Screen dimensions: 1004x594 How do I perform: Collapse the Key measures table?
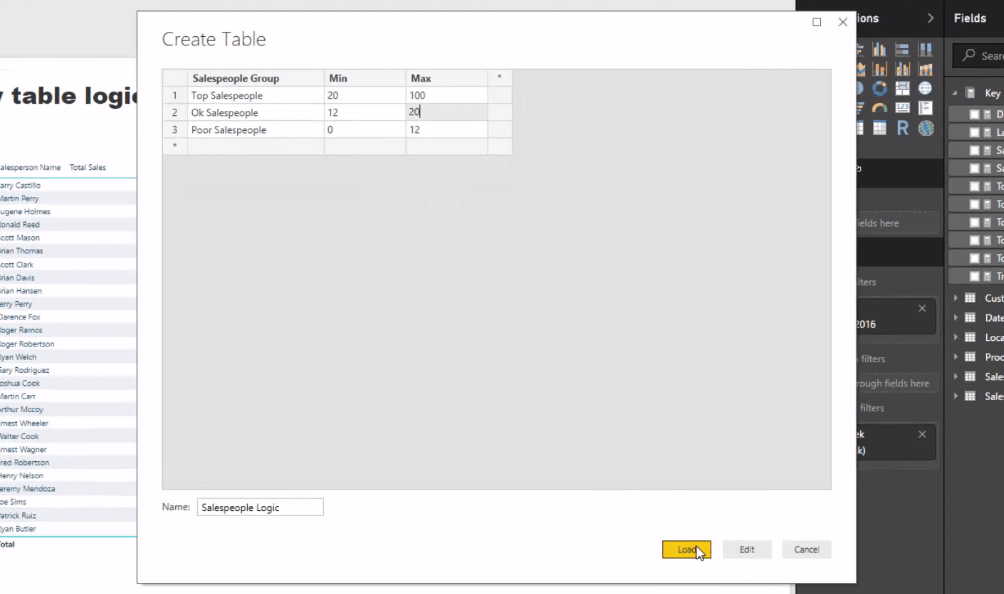[x=955, y=93]
